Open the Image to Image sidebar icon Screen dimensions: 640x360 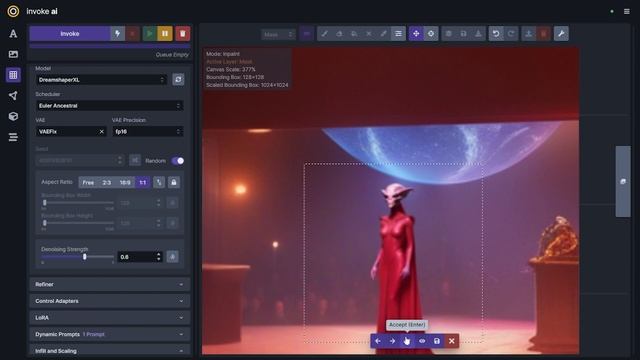(13, 54)
